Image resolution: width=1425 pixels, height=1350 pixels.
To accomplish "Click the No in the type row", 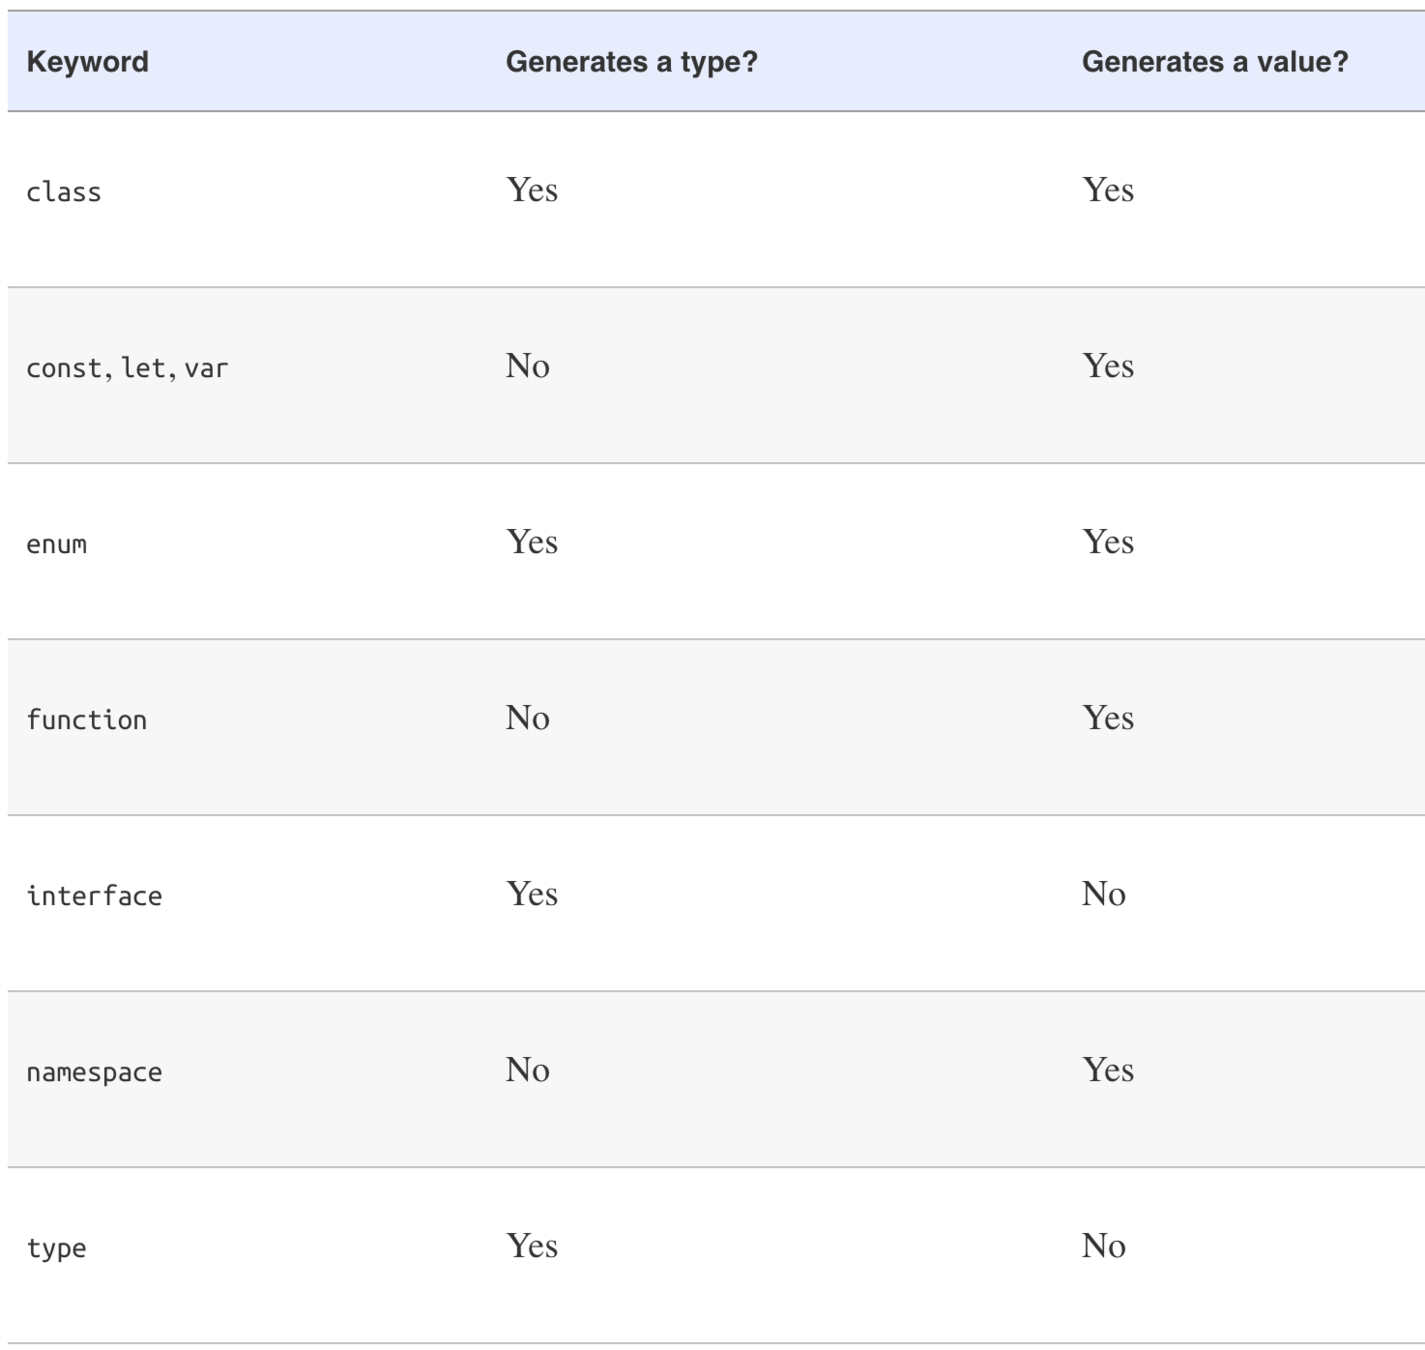I will coord(1103,1246).
